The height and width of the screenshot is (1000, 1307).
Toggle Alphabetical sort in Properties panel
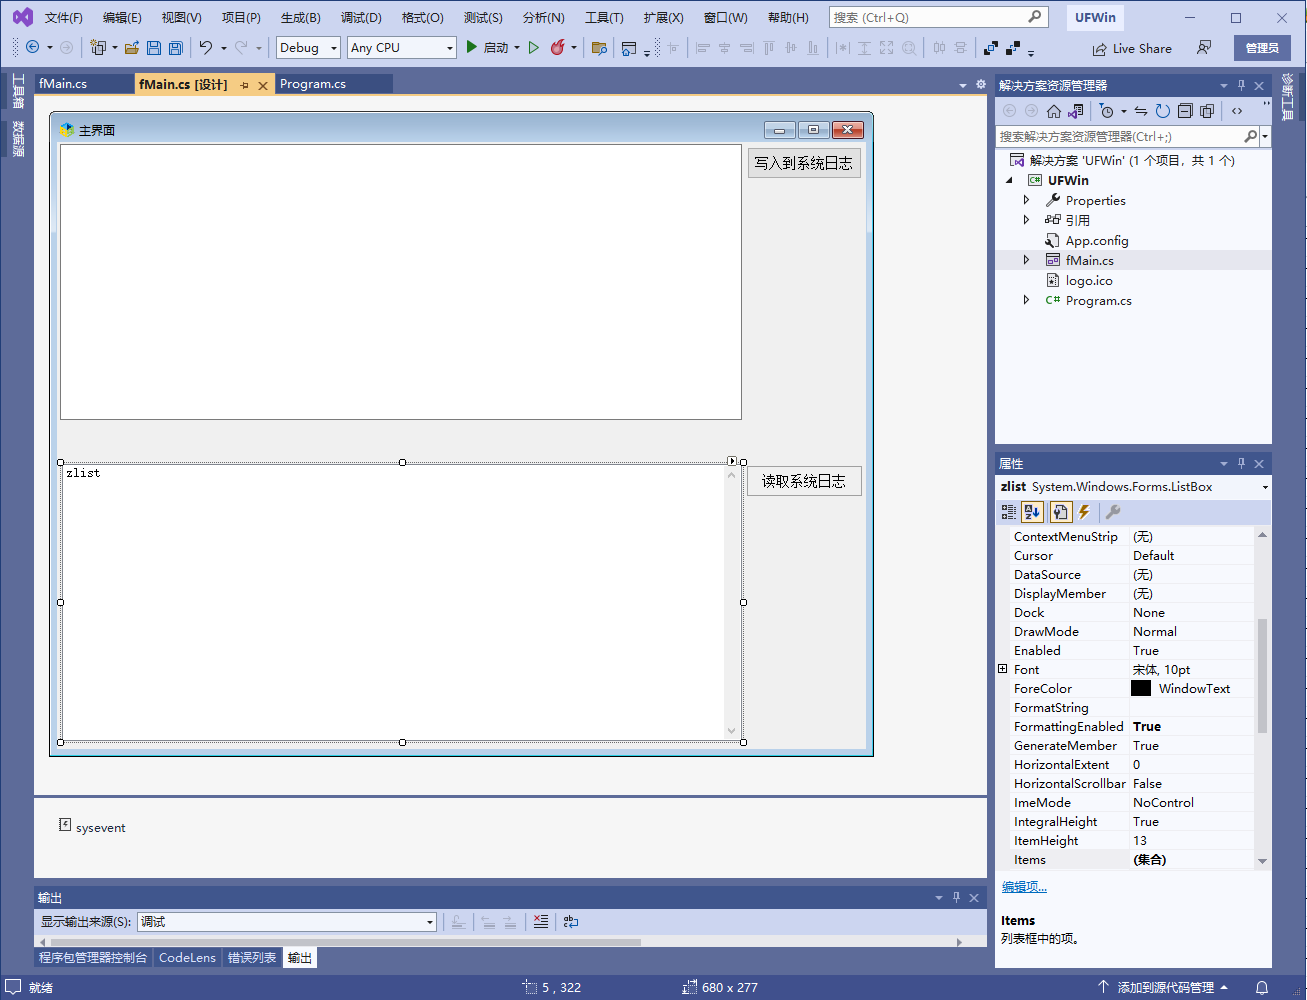click(x=1032, y=512)
